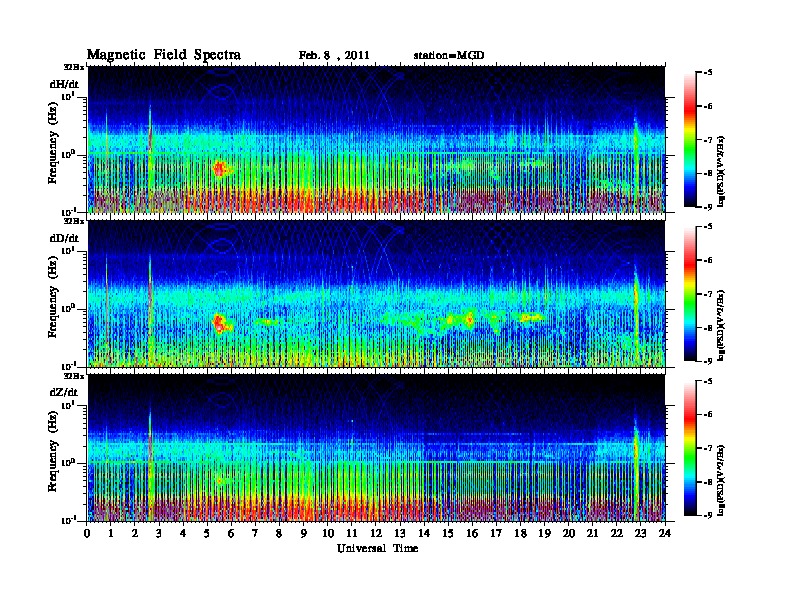The image size is (792, 612).
Task: Click the "Magnetic Field Spectra" title
Action: click(164, 55)
